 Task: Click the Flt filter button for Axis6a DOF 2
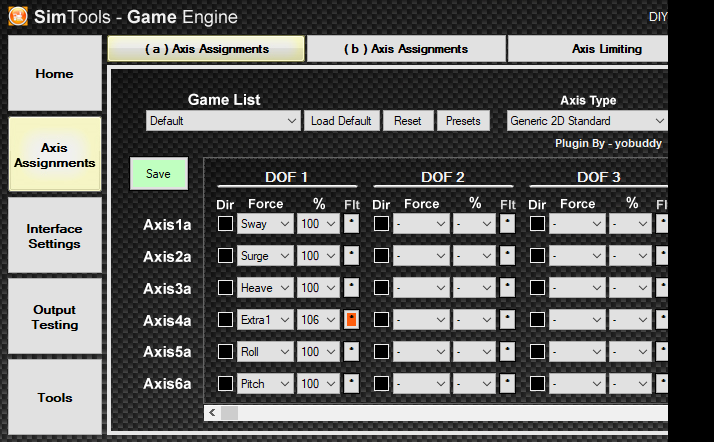(507, 383)
